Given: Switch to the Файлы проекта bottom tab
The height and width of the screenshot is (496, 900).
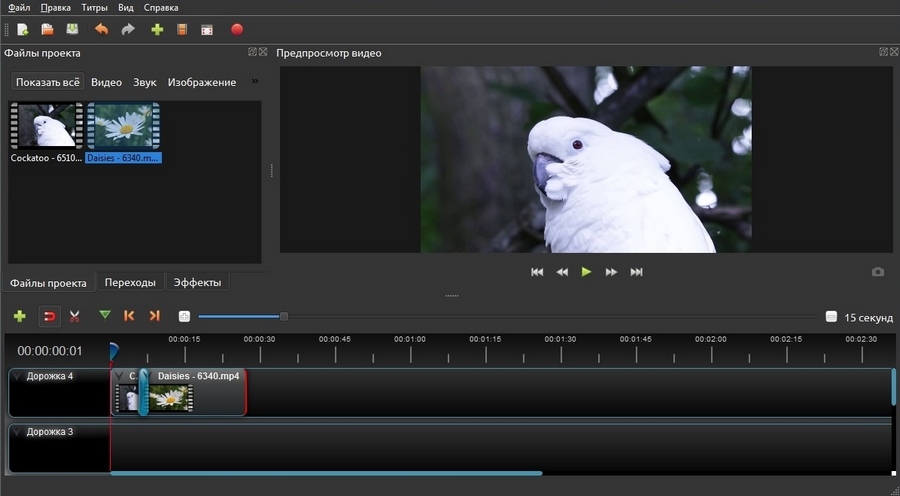Looking at the screenshot, I should (48, 283).
